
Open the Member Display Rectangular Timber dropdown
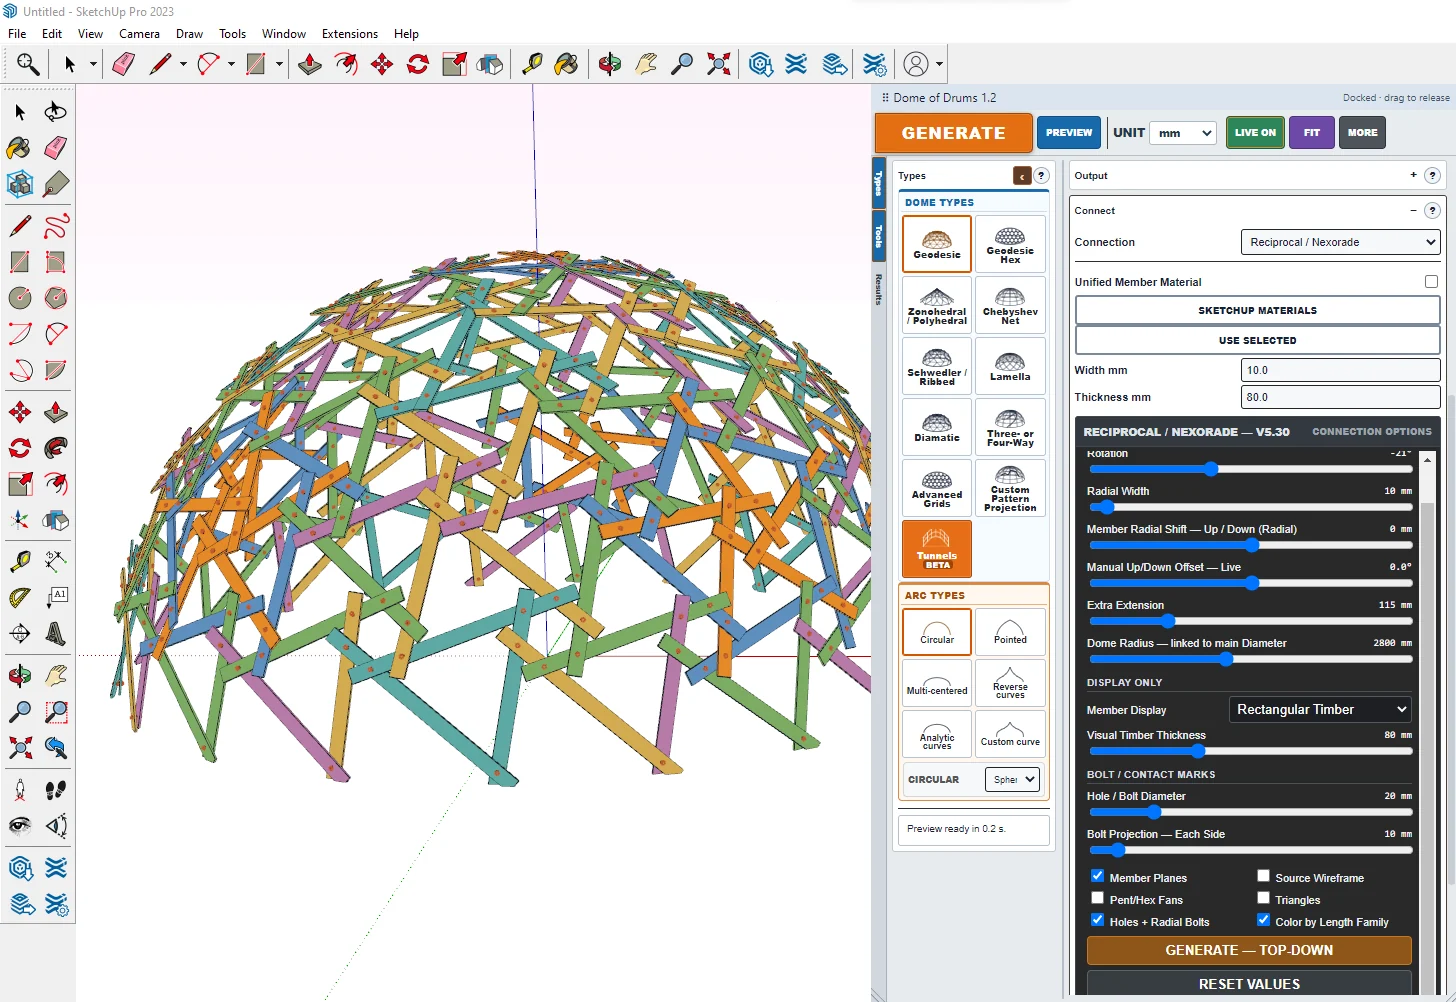tap(1320, 709)
